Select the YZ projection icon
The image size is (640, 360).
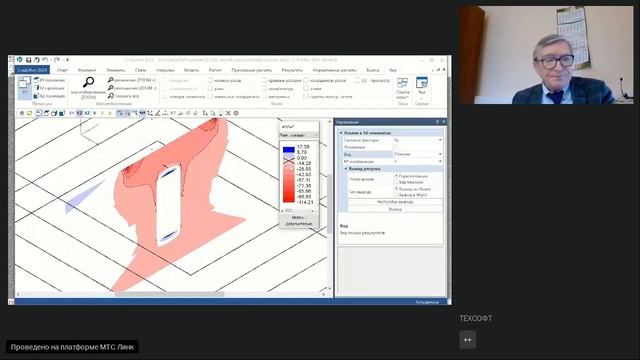coord(36,88)
